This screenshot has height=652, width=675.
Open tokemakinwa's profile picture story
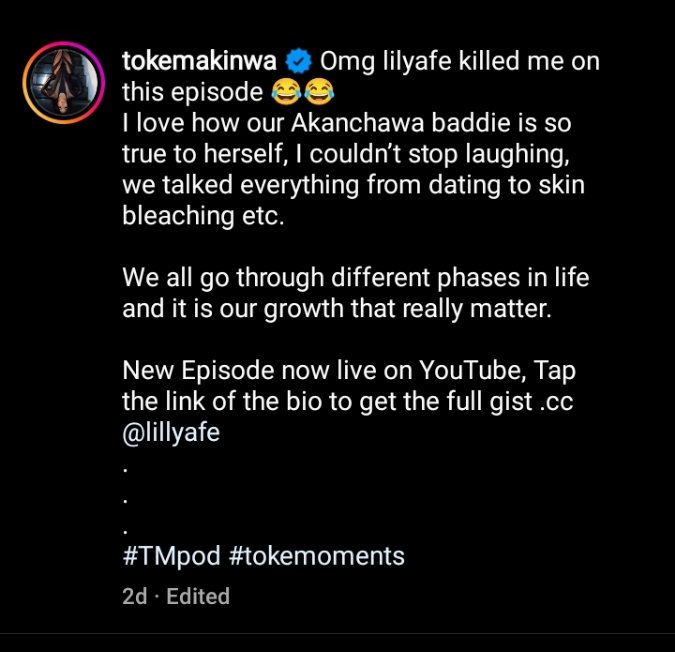(64, 83)
